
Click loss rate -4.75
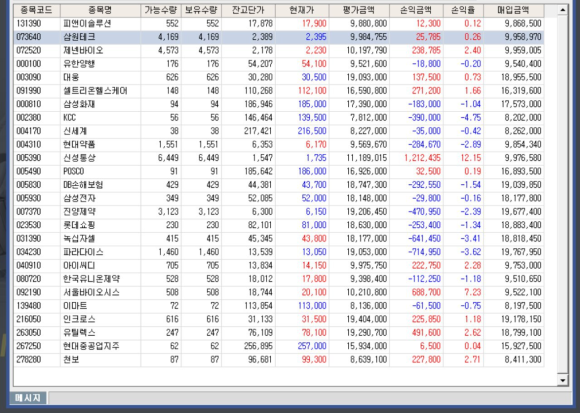click(471, 118)
